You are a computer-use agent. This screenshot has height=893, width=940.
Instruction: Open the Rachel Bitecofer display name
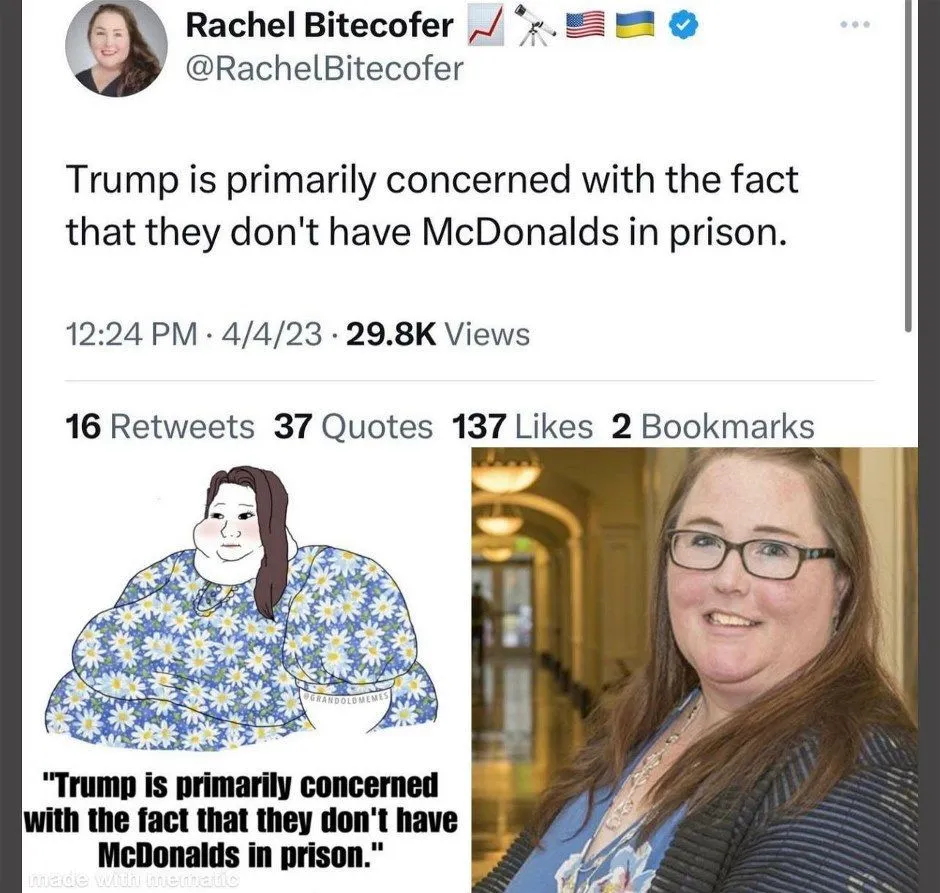[320, 25]
